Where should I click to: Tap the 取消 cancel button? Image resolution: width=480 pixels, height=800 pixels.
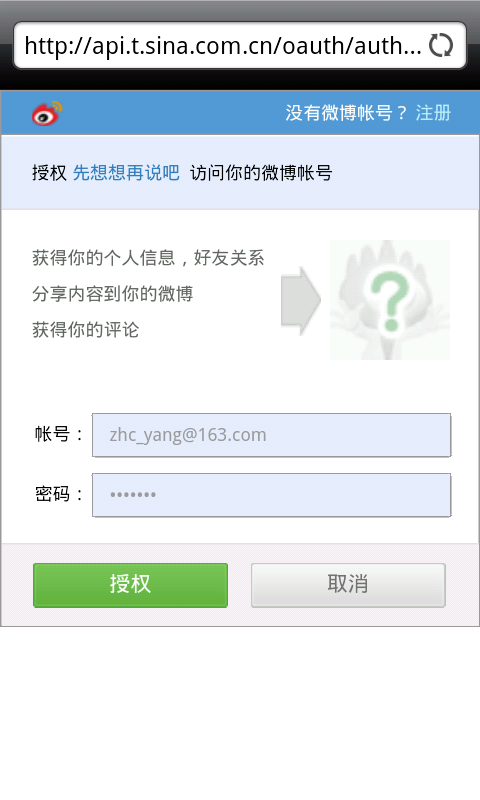(348, 585)
